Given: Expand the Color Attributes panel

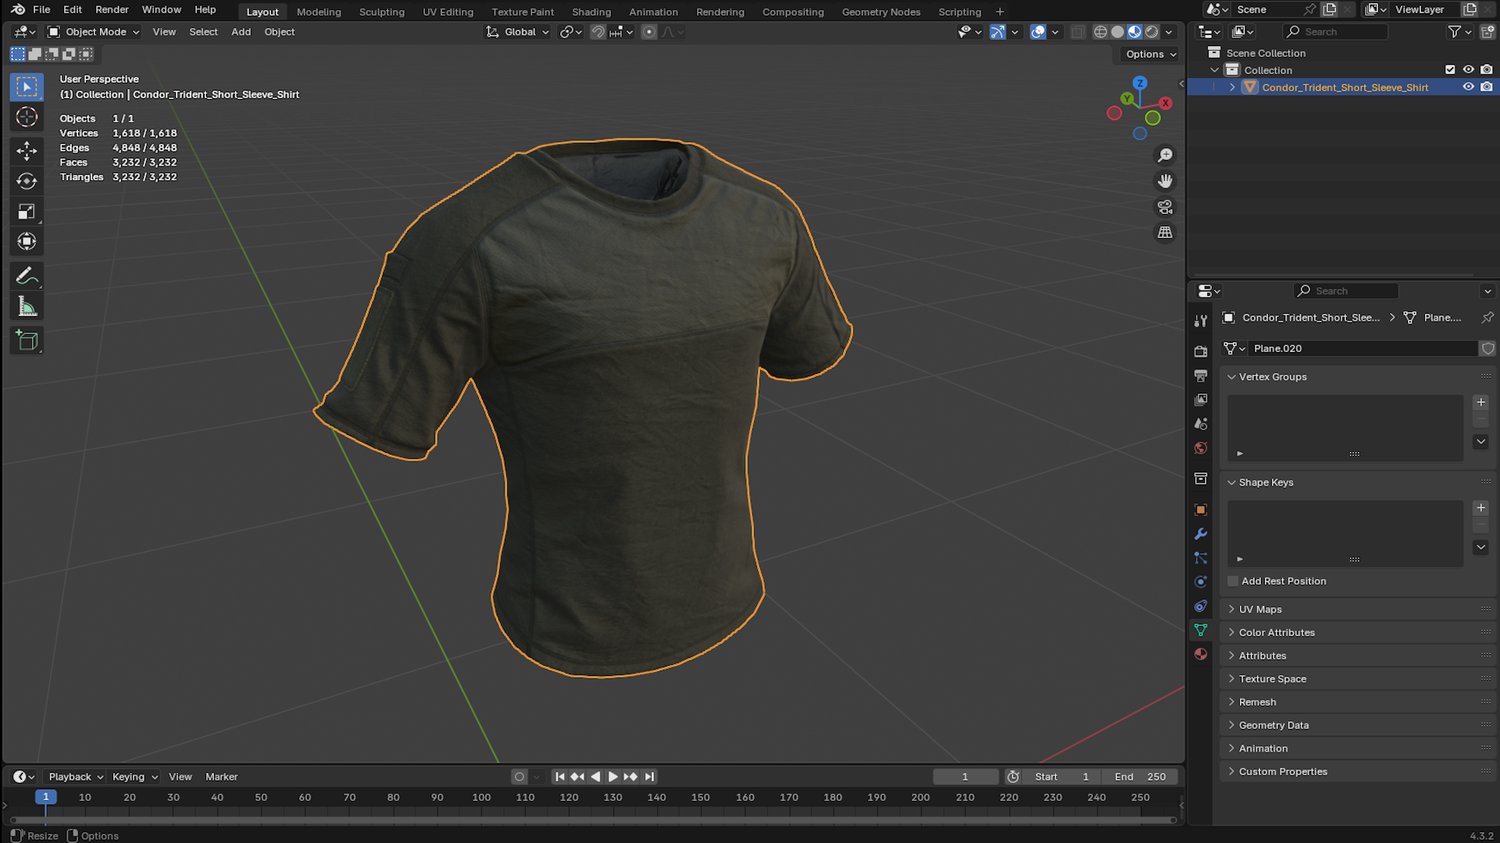Looking at the screenshot, I should coord(1276,632).
